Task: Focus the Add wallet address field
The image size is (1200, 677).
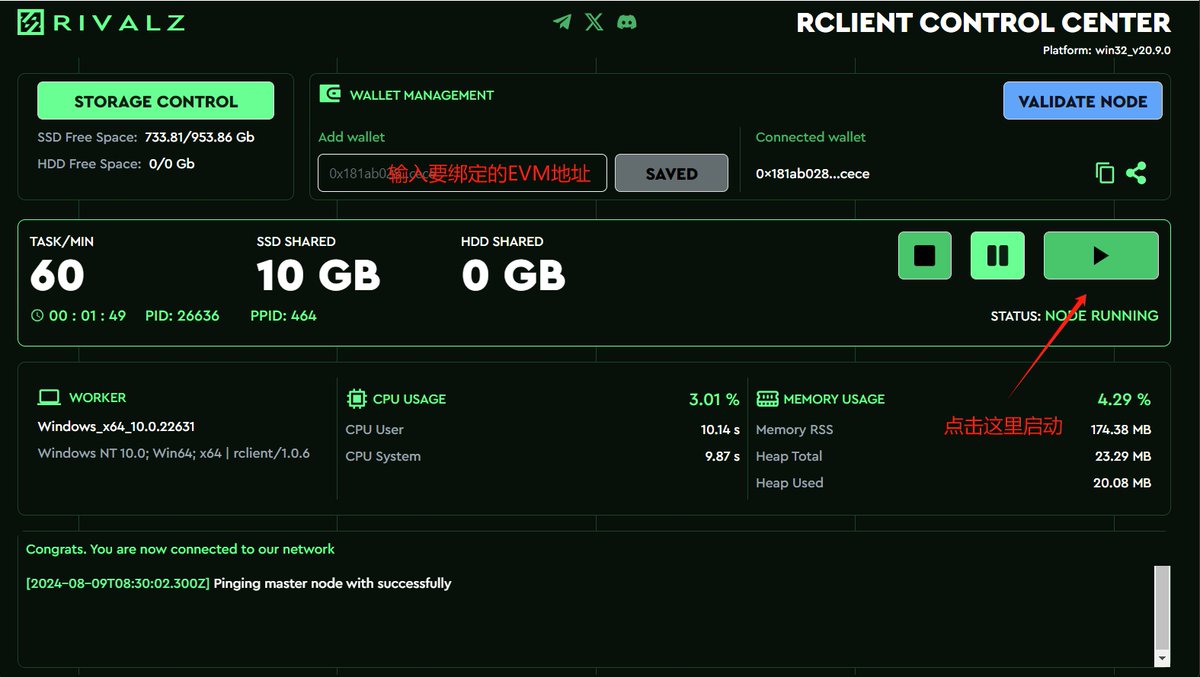Action: [x=463, y=173]
